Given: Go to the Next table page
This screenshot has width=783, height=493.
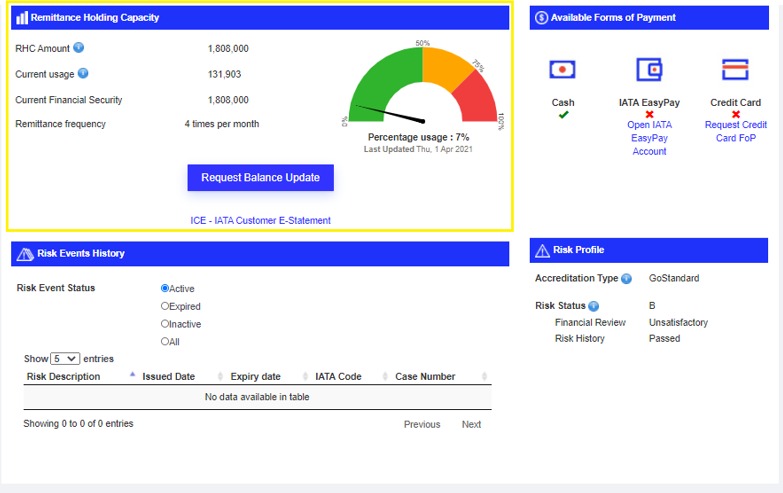Looking at the screenshot, I should point(471,424).
